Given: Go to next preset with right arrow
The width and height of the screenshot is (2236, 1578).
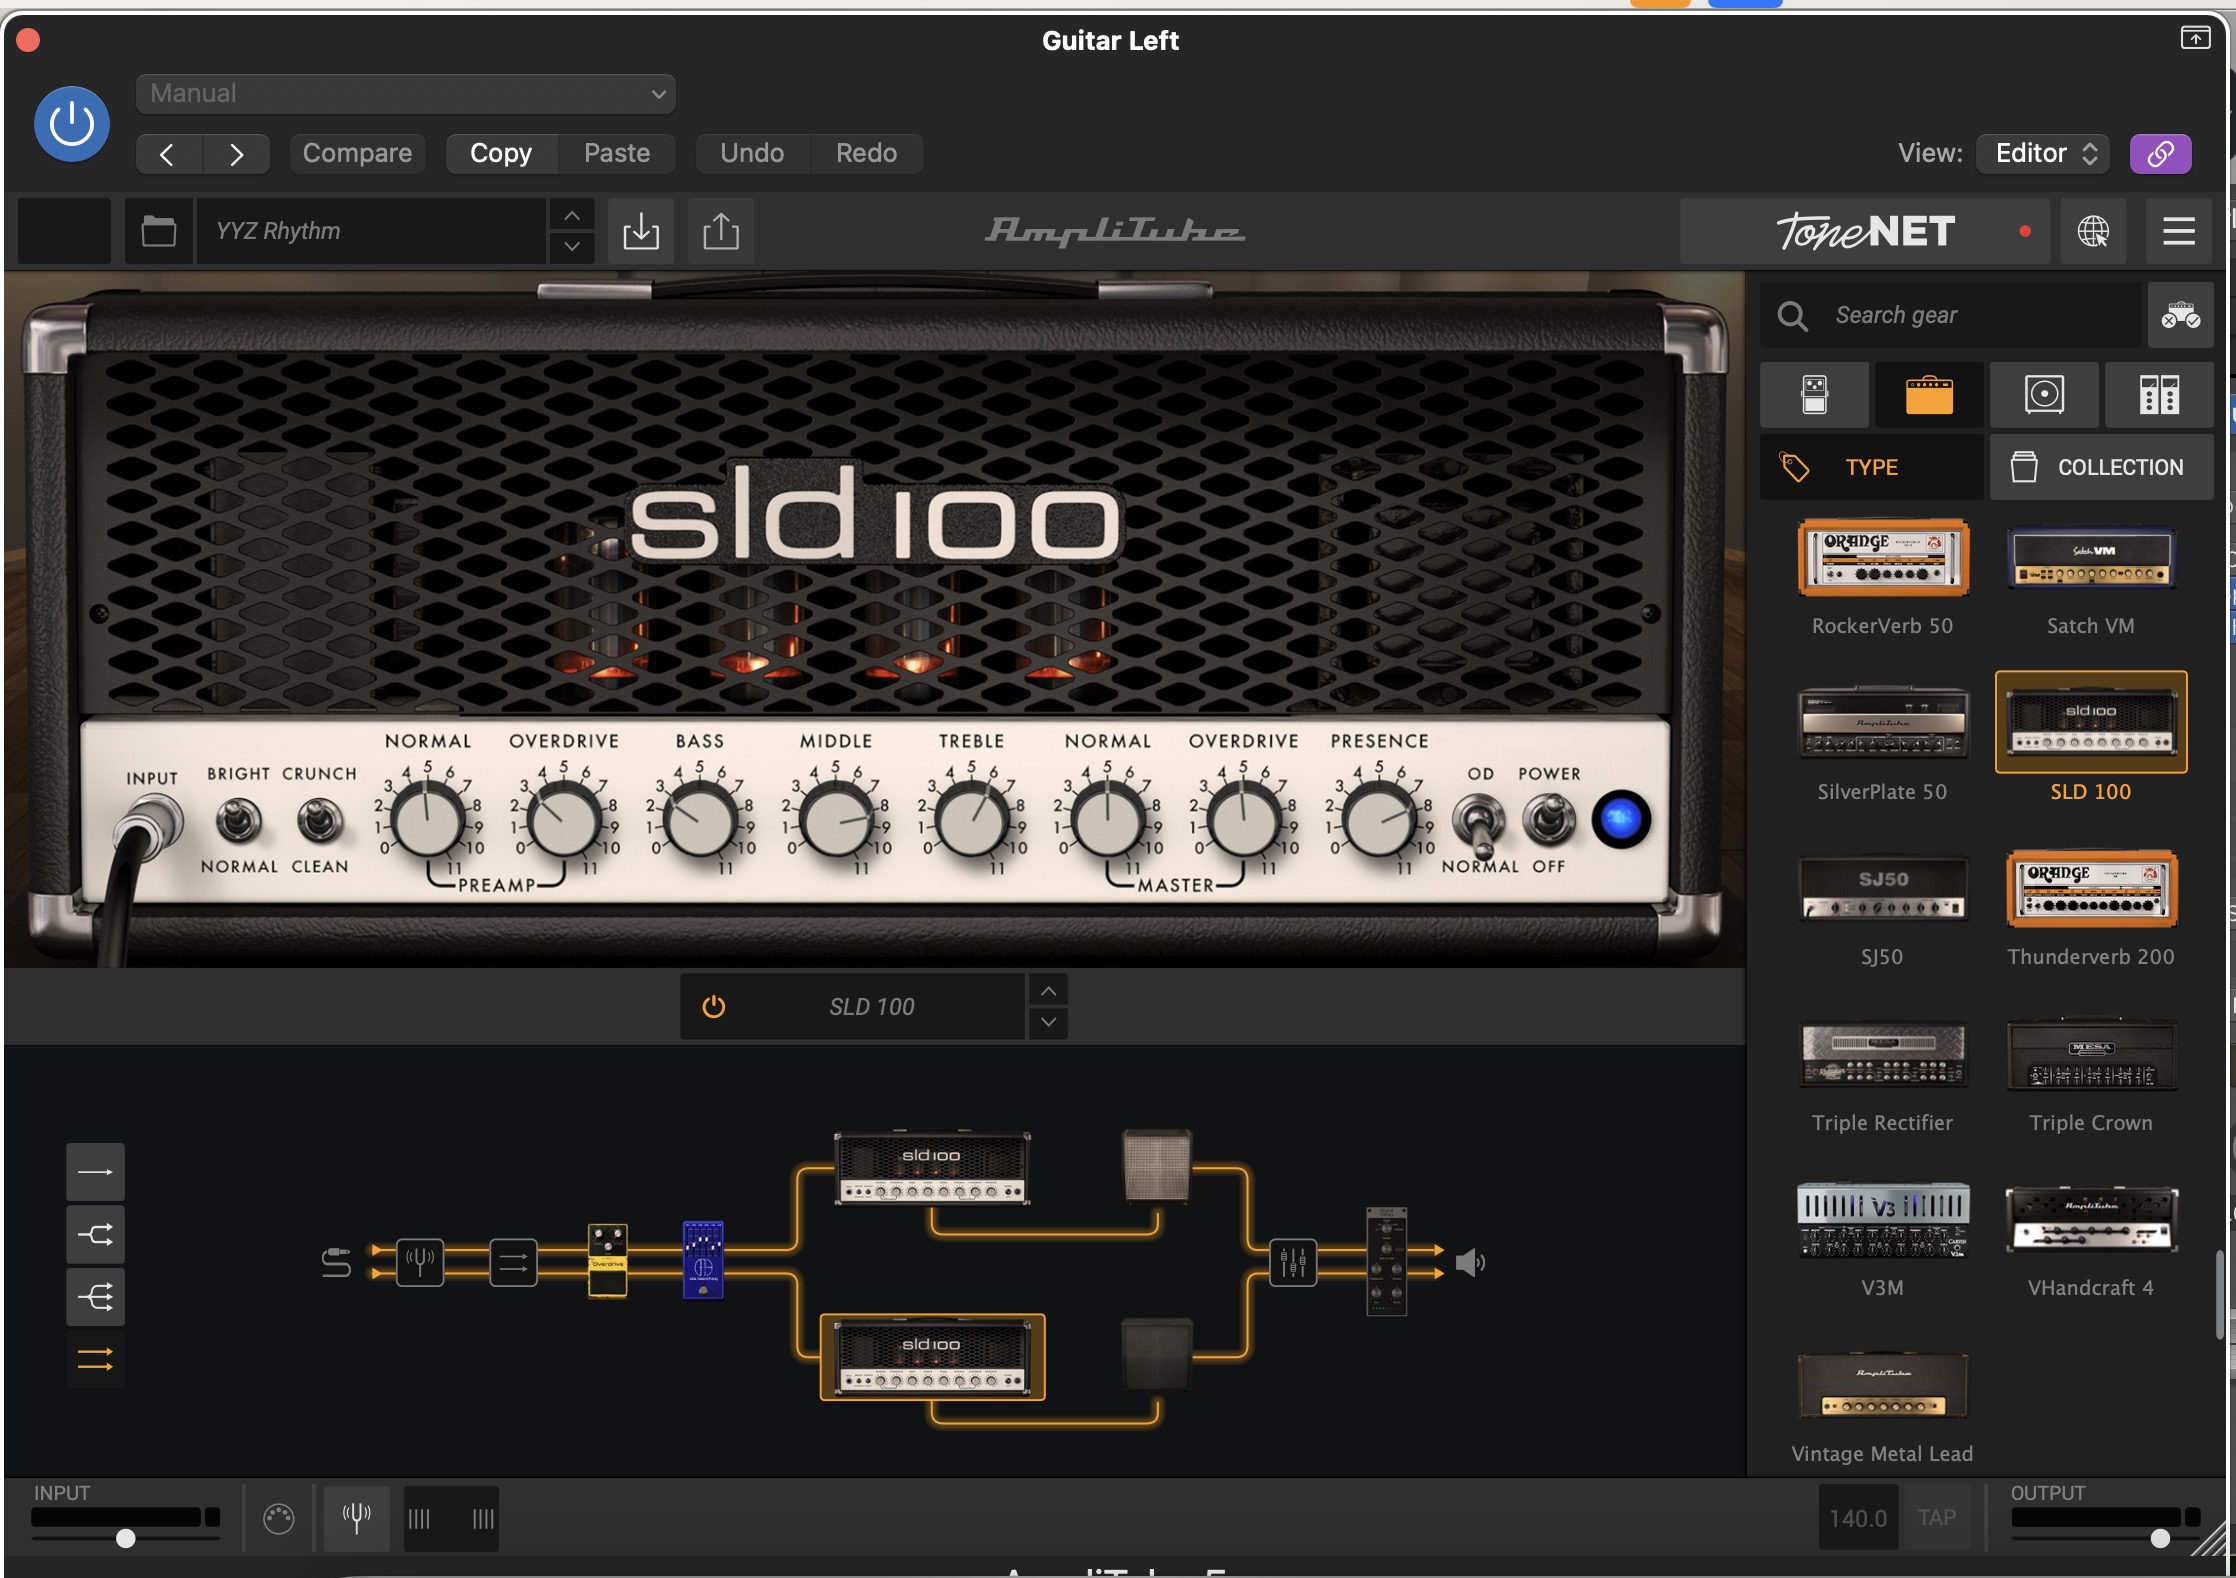Looking at the screenshot, I should click(236, 154).
